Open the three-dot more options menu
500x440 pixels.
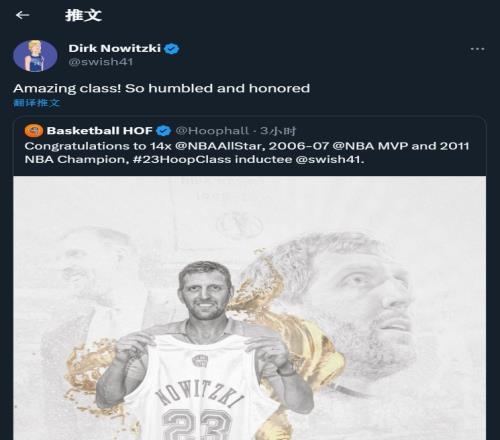coord(477,49)
